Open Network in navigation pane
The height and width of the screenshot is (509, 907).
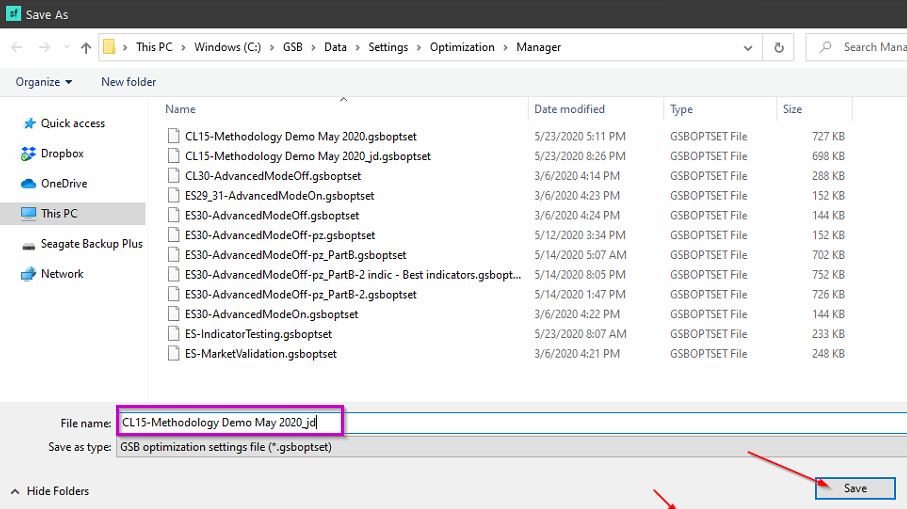click(62, 274)
